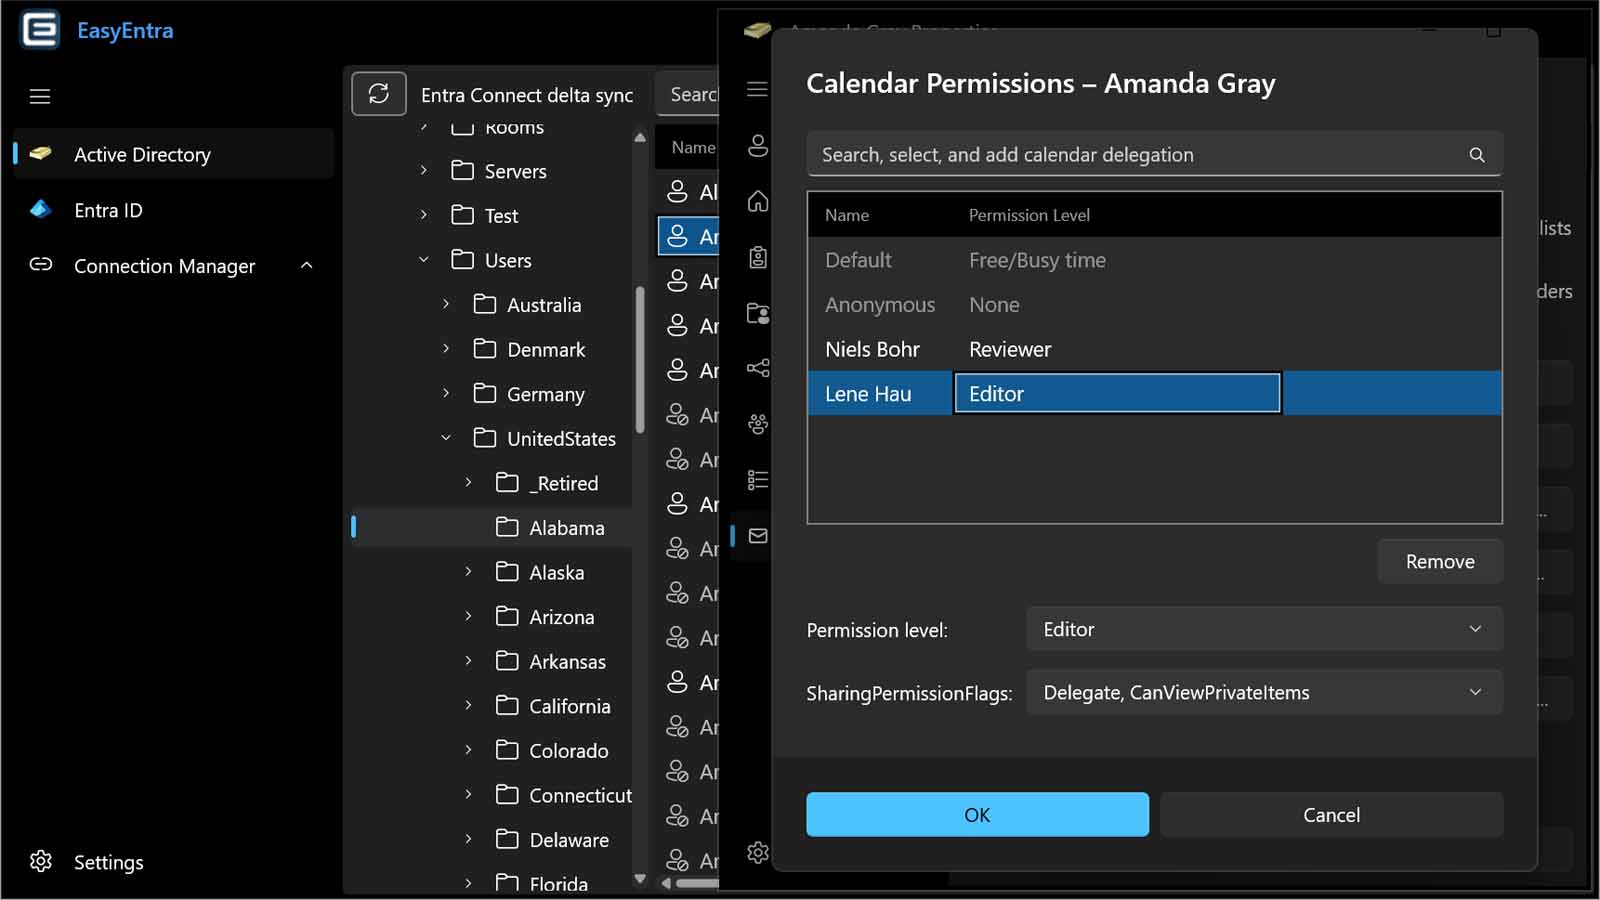Click the search magnifier in delegation field

1476,155
